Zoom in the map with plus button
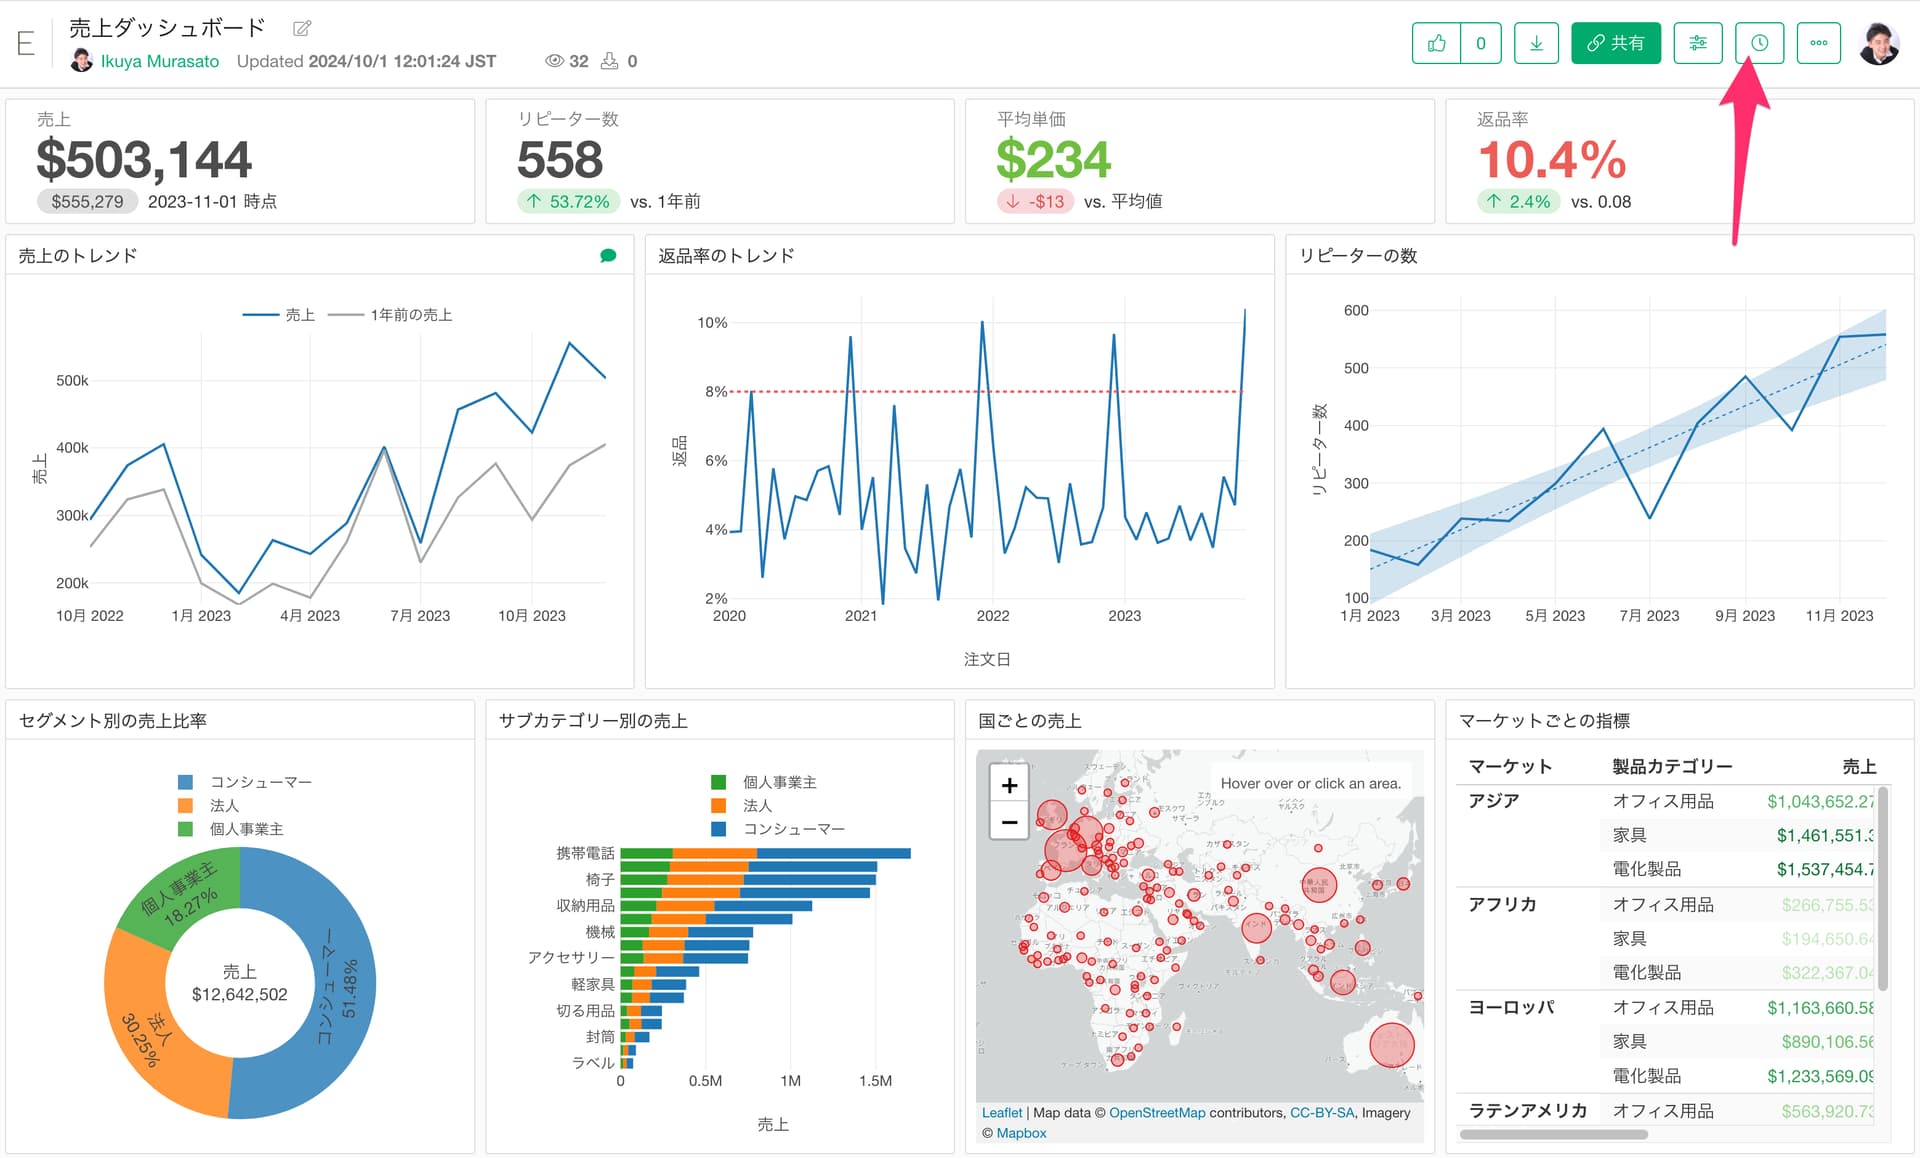Screen dimensions: 1920x1158 (1009, 785)
